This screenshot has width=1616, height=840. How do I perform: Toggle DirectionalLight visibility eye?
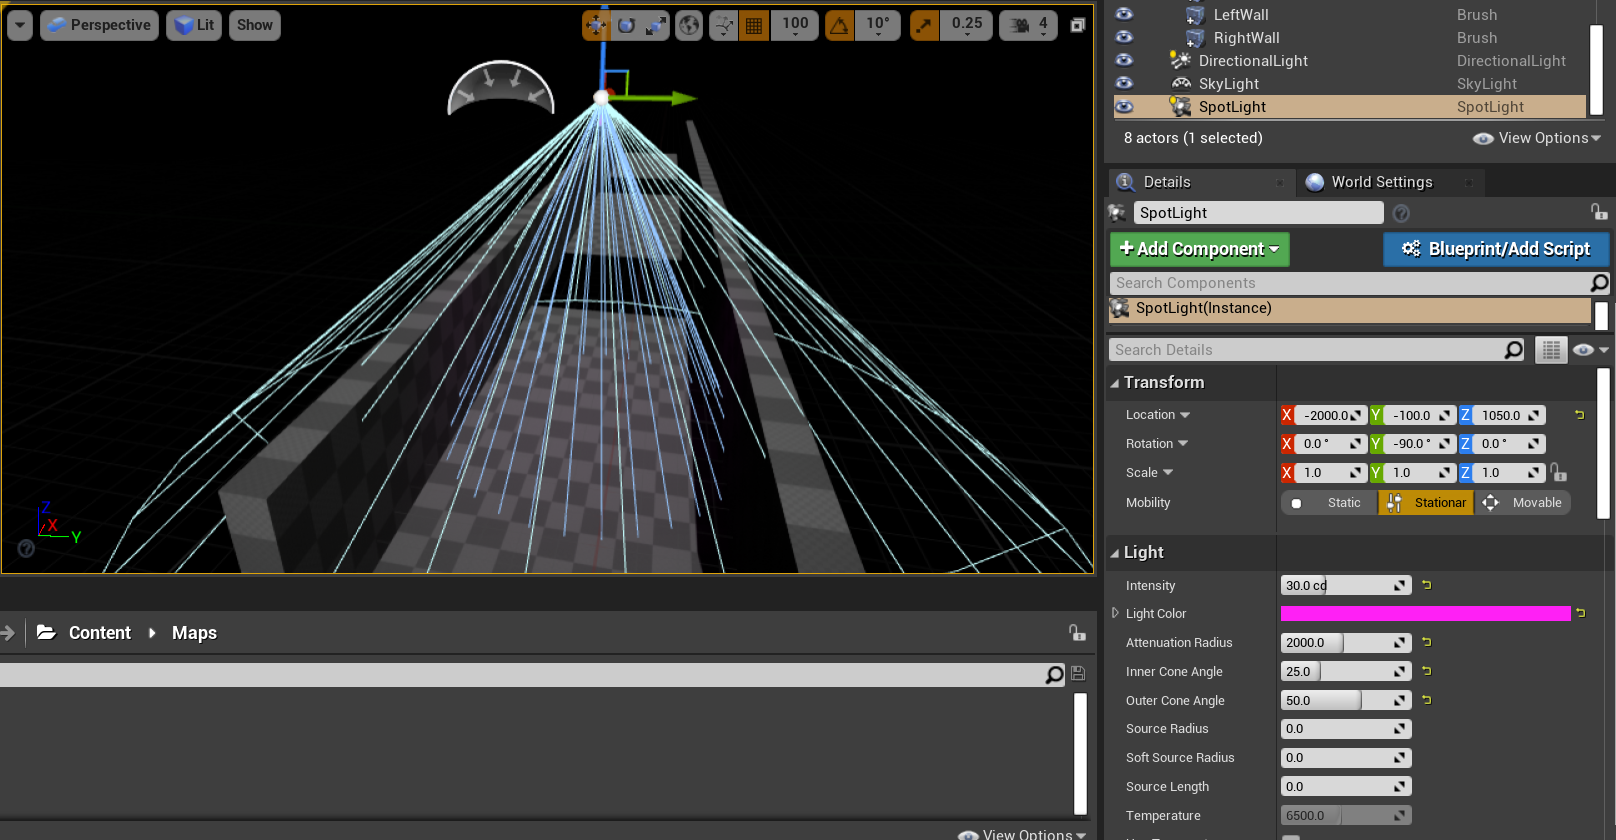pyautogui.click(x=1124, y=60)
